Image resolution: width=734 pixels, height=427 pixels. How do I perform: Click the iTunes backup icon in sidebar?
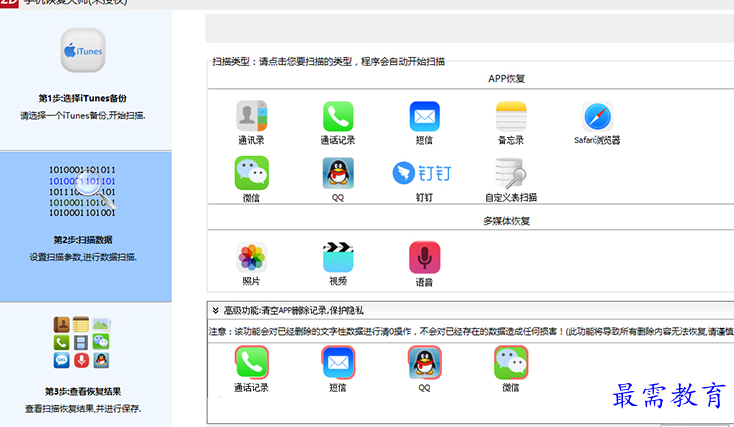[x=83, y=50]
